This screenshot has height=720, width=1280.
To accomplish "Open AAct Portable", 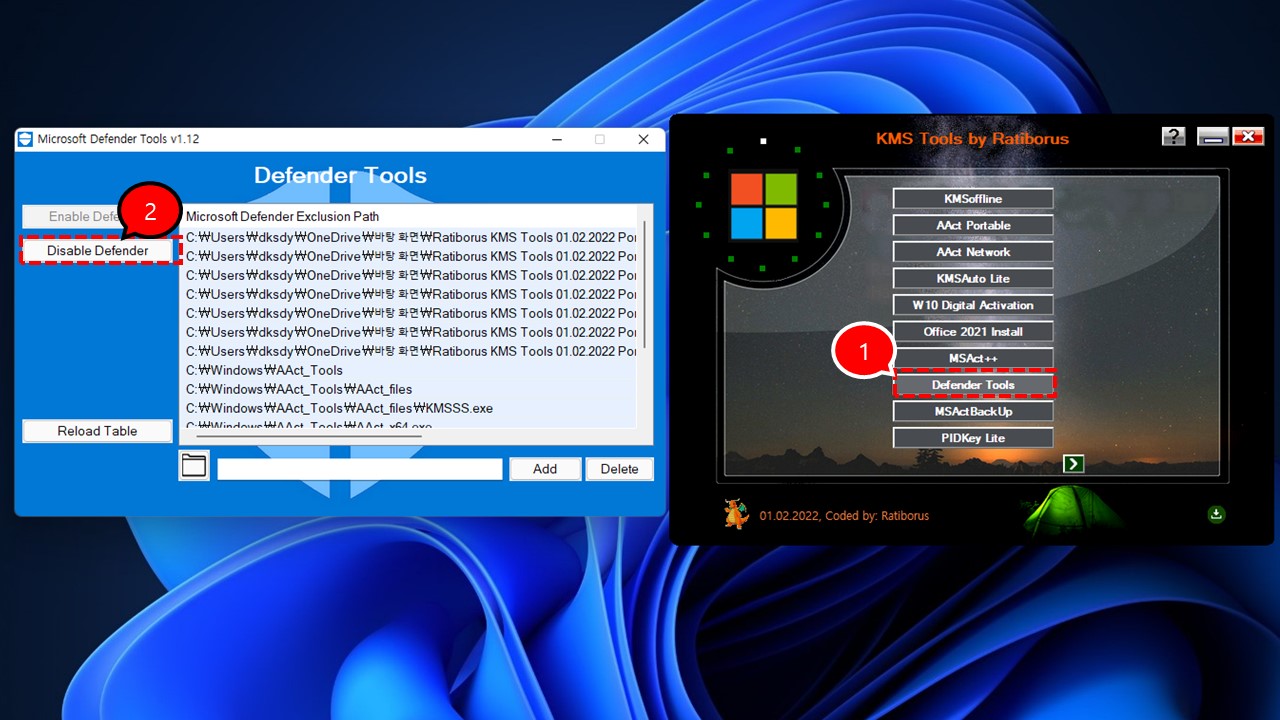I will tap(973, 225).
